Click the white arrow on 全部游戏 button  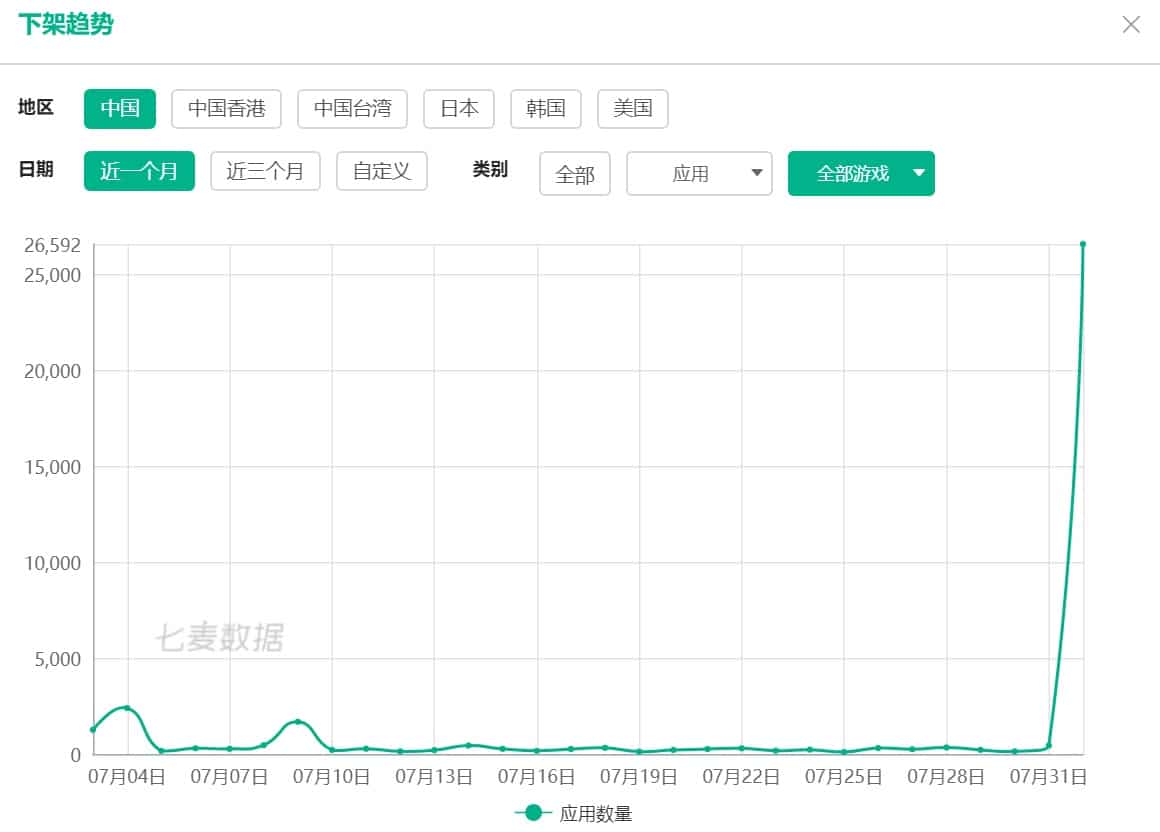point(919,173)
